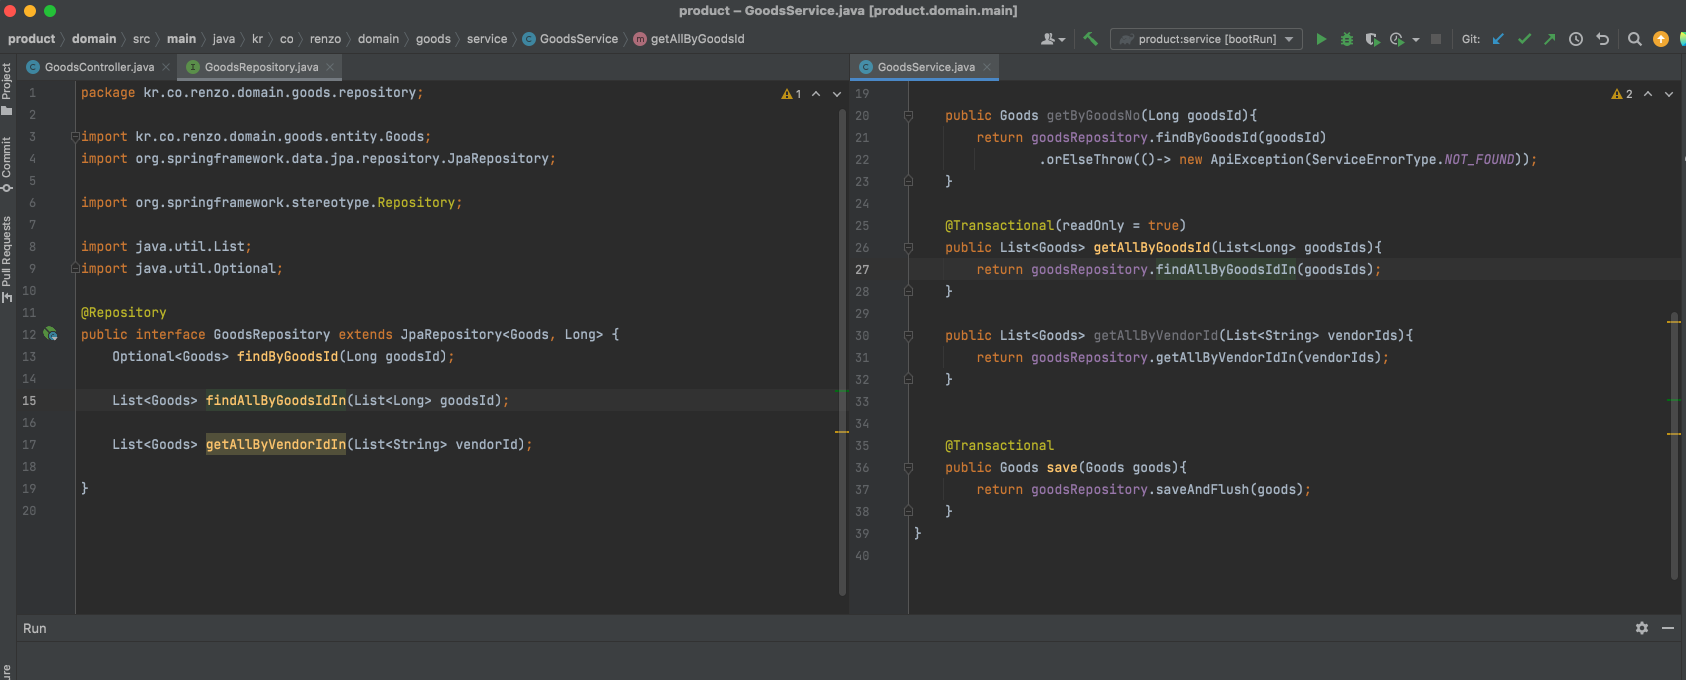The width and height of the screenshot is (1686, 680).
Task: Build project with the hammer icon
Action: (x=1090, y=39)
